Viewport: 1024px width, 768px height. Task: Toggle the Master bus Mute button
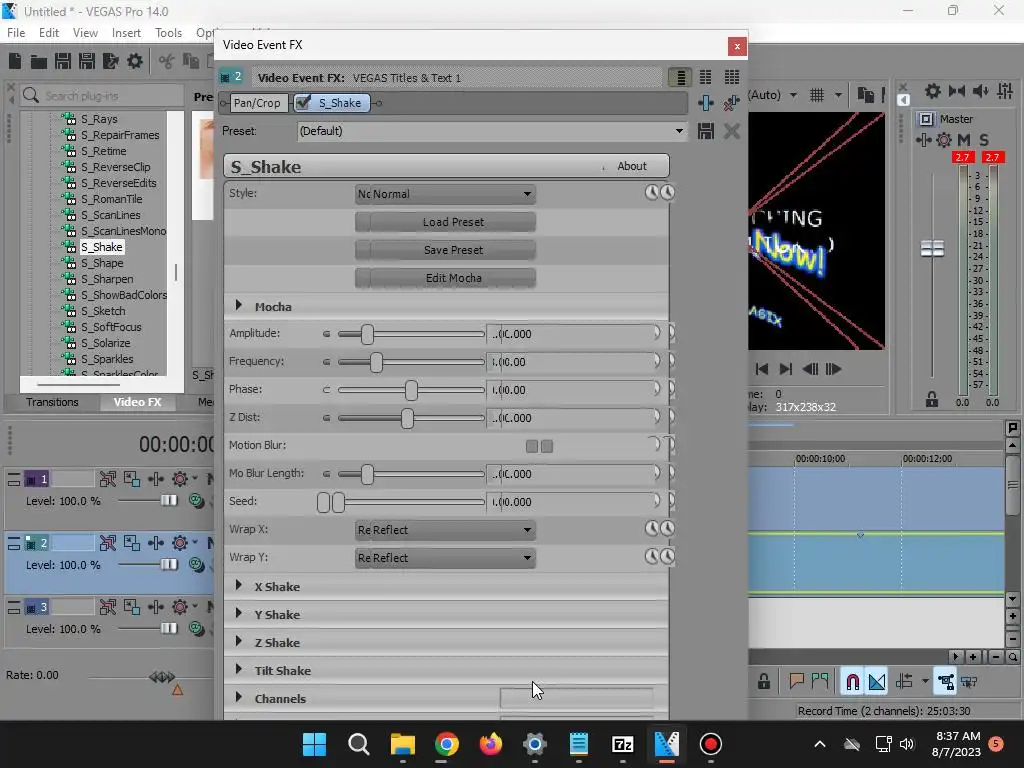coord(964,140)
